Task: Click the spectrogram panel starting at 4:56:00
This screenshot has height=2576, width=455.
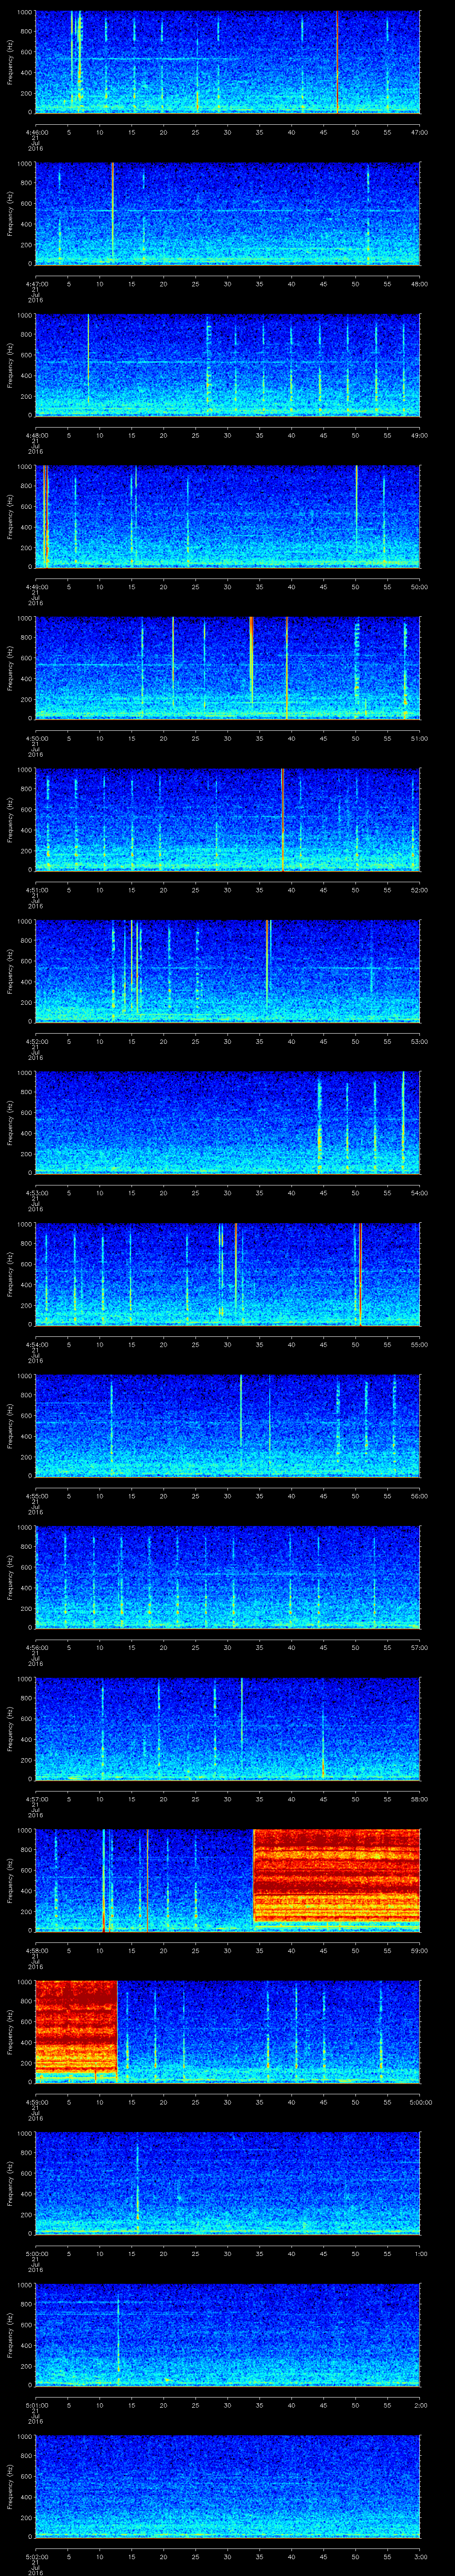Action: point(228,1577)
